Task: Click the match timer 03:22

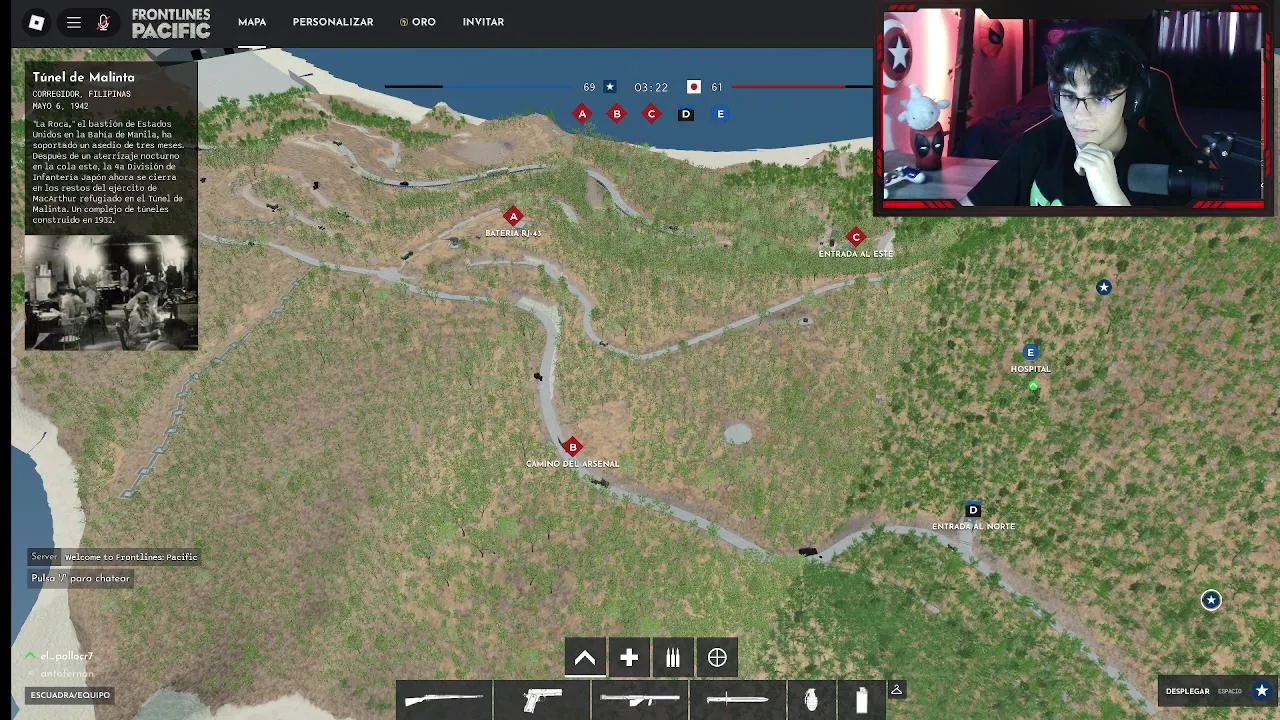Action: coord(651,87)
